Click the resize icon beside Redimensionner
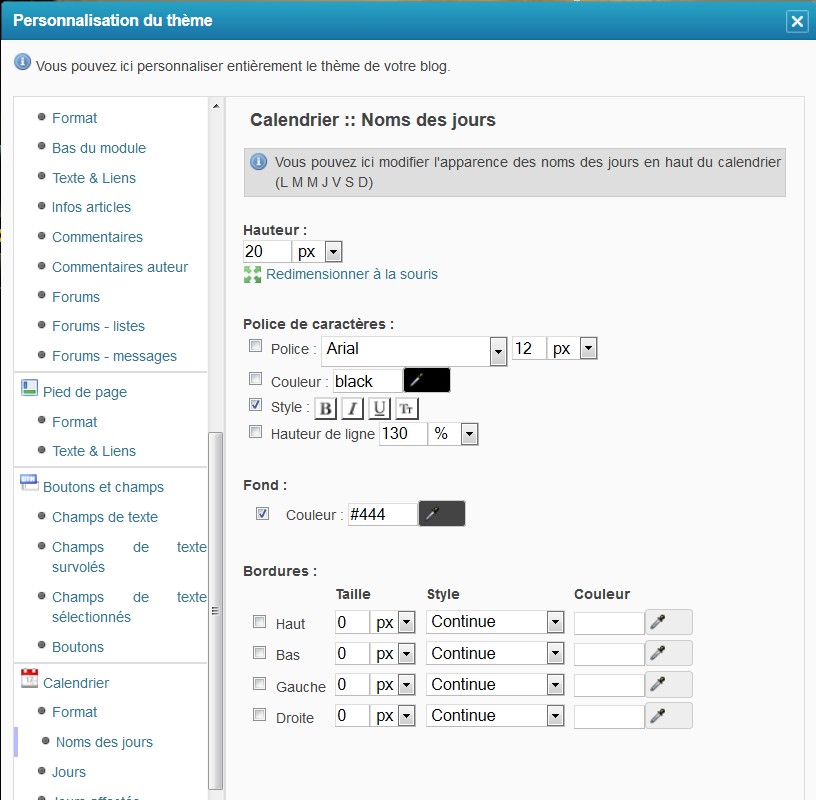The height and width of the screenshot is (800, 816). tap(252, 274)
